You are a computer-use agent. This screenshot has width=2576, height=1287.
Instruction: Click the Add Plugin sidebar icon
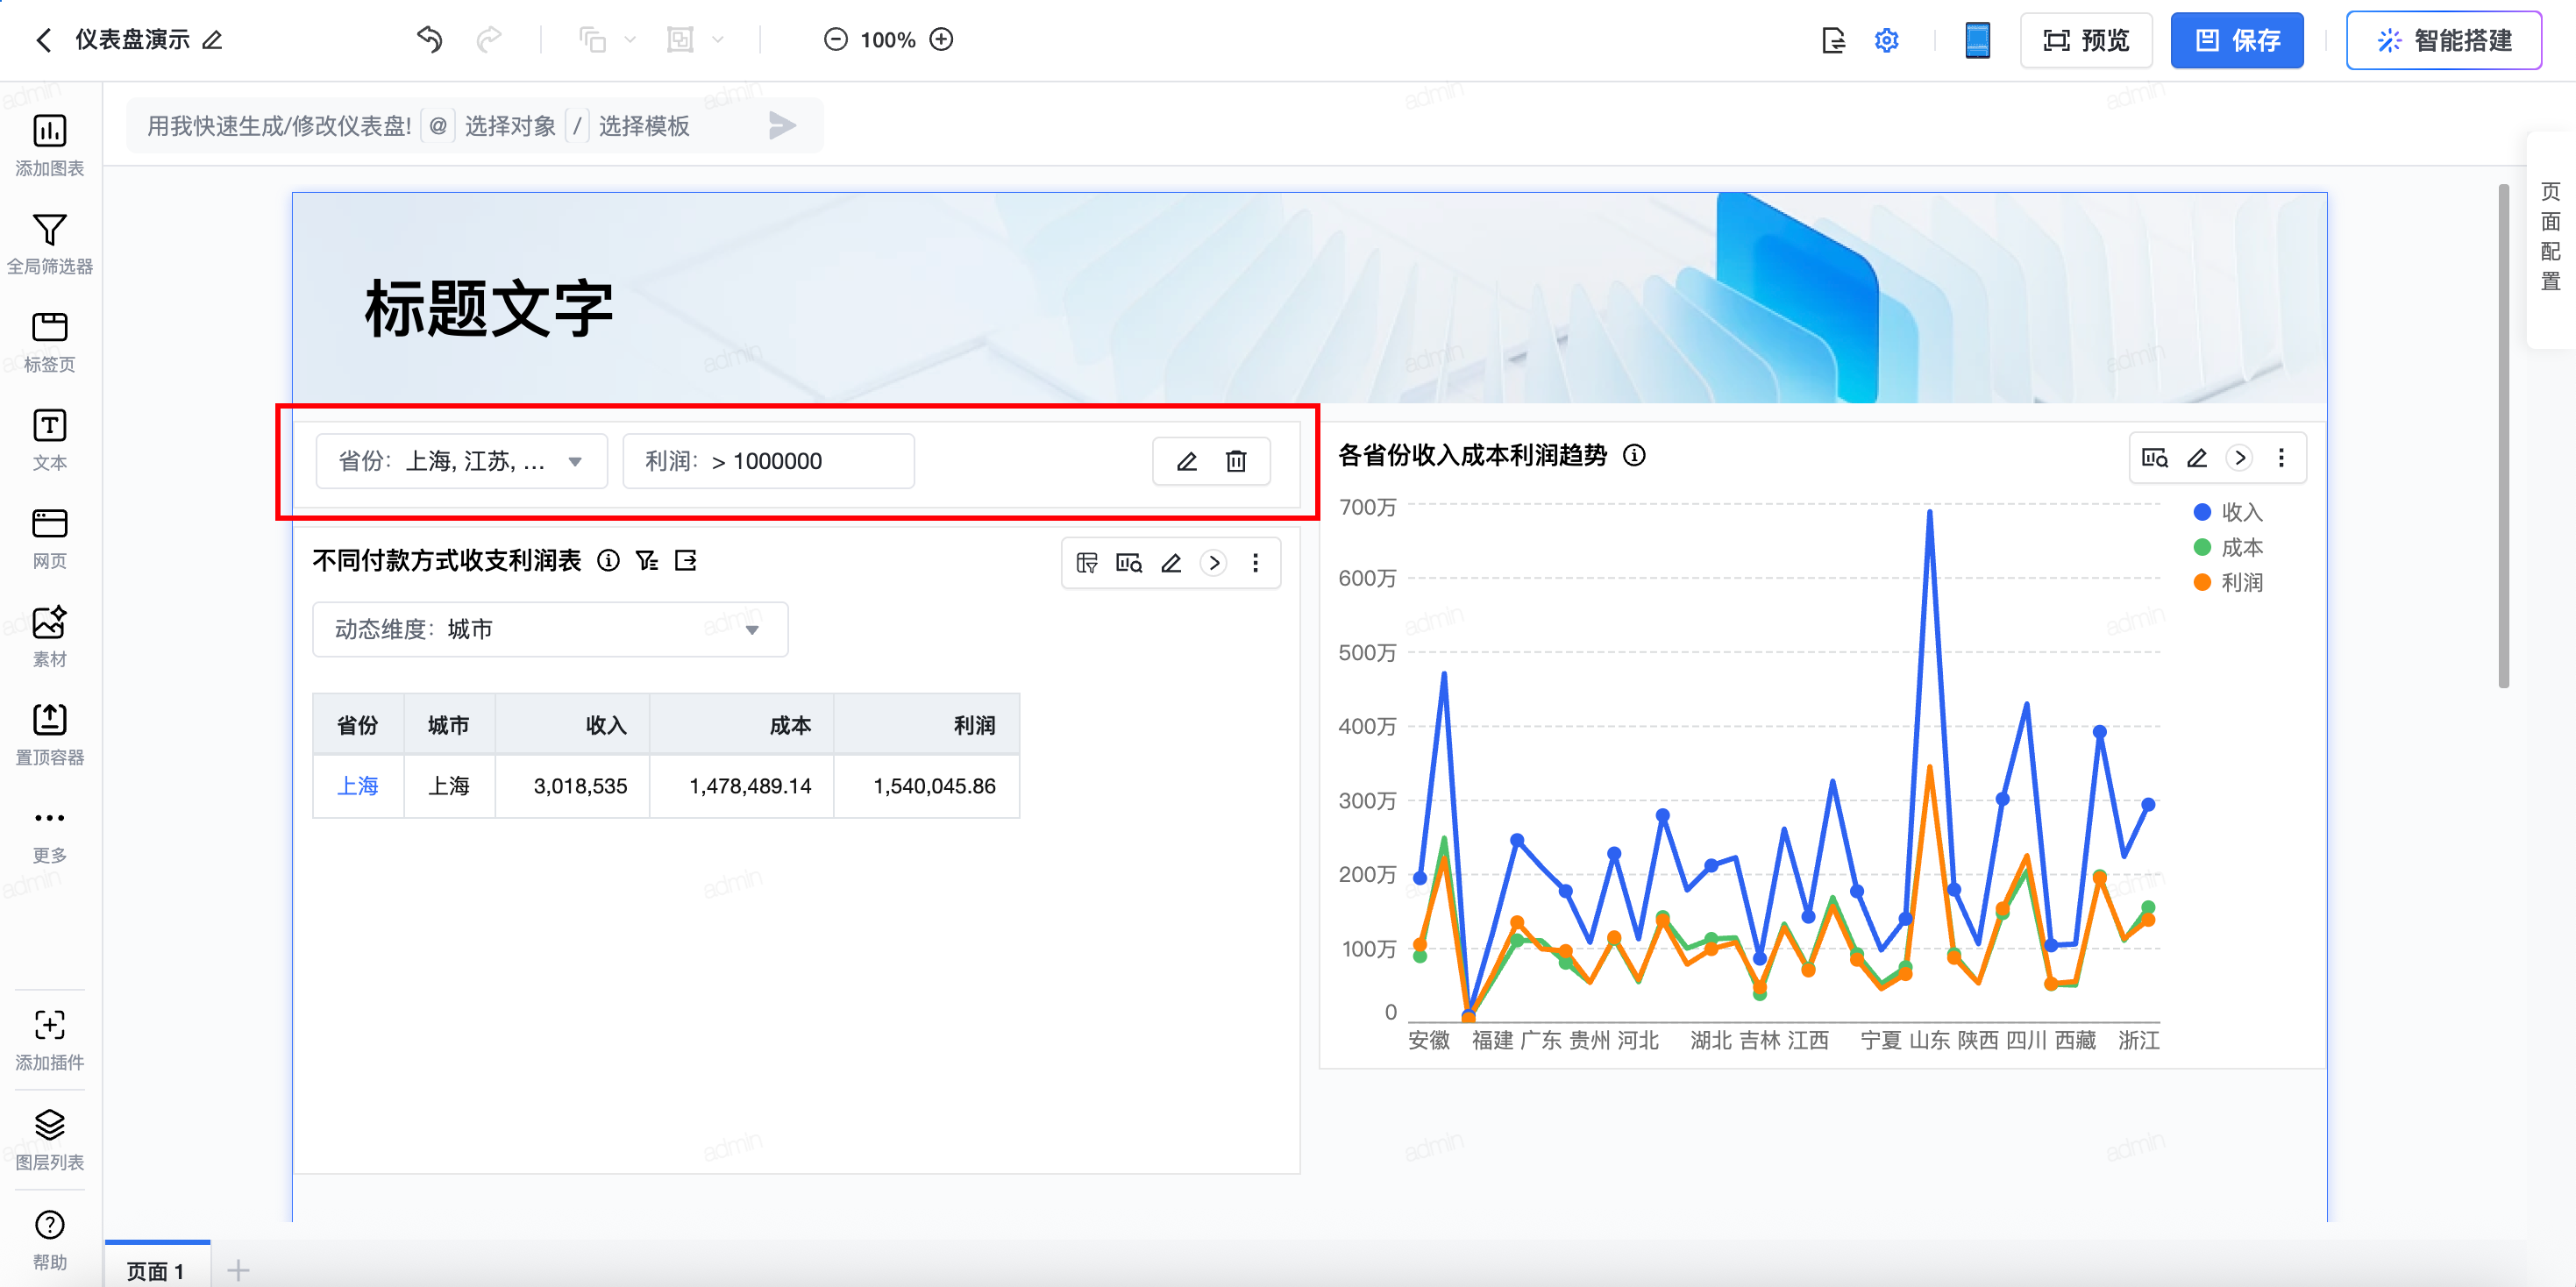[x=49, y=1026]
